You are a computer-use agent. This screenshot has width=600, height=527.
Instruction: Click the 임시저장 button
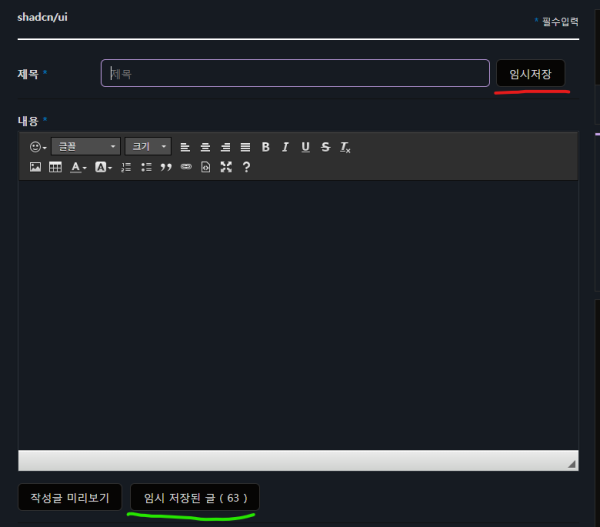point(530,73)
